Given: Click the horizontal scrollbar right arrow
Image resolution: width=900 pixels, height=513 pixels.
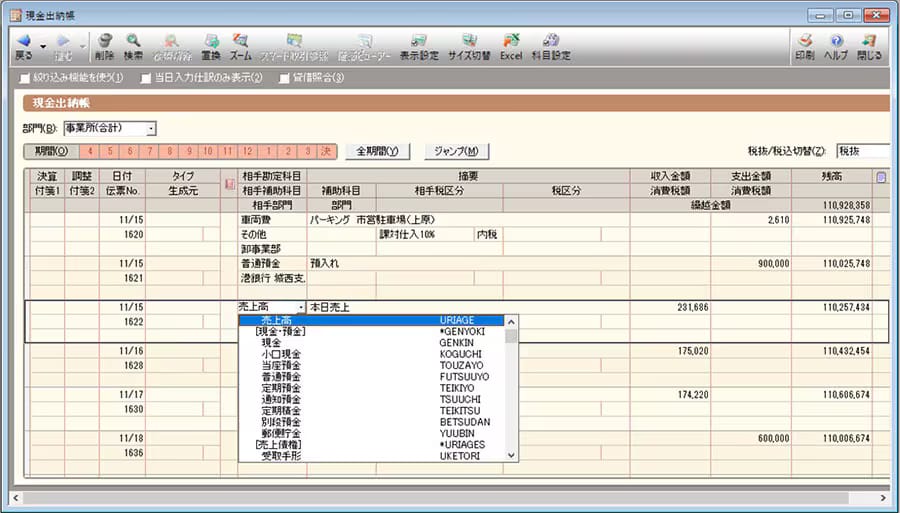Looking at the screenshot, I should click(883, 498).
